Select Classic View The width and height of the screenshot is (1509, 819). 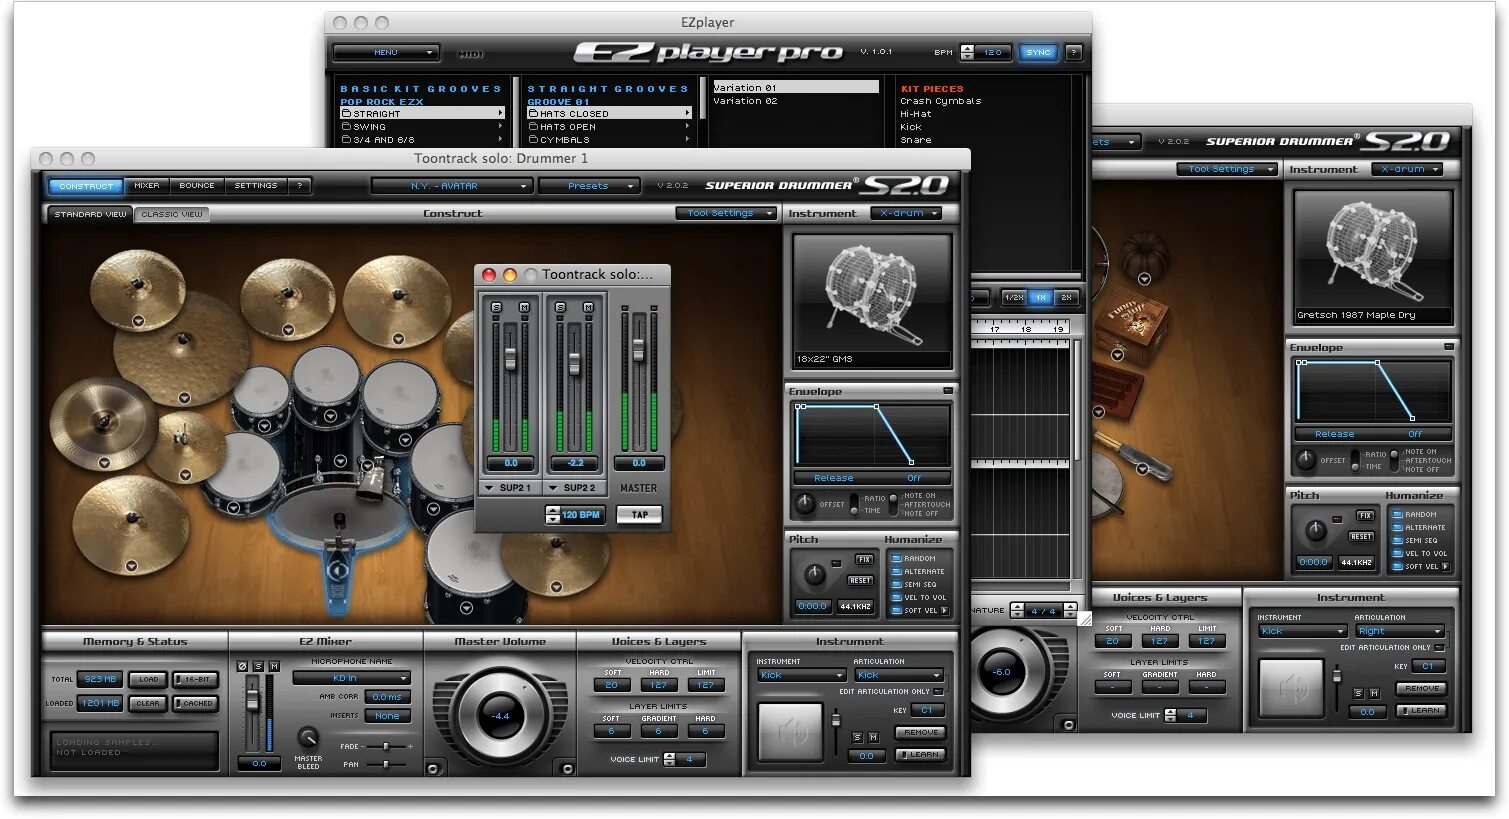(172, 214)
